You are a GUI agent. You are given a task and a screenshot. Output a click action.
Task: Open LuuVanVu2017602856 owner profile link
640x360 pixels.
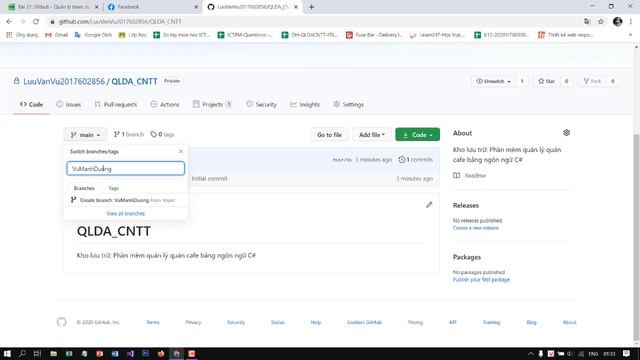(x=64, y=81)
